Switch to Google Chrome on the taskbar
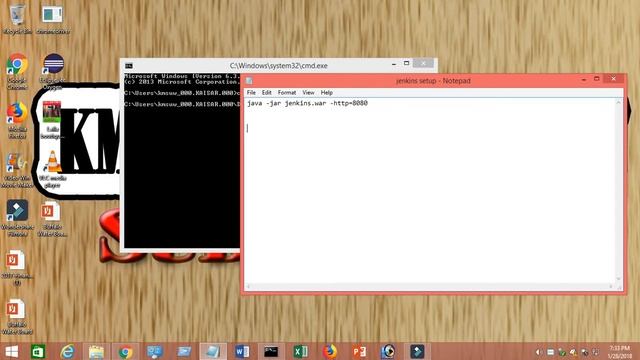This screenshot has width=640, height=360. (125, 351)
